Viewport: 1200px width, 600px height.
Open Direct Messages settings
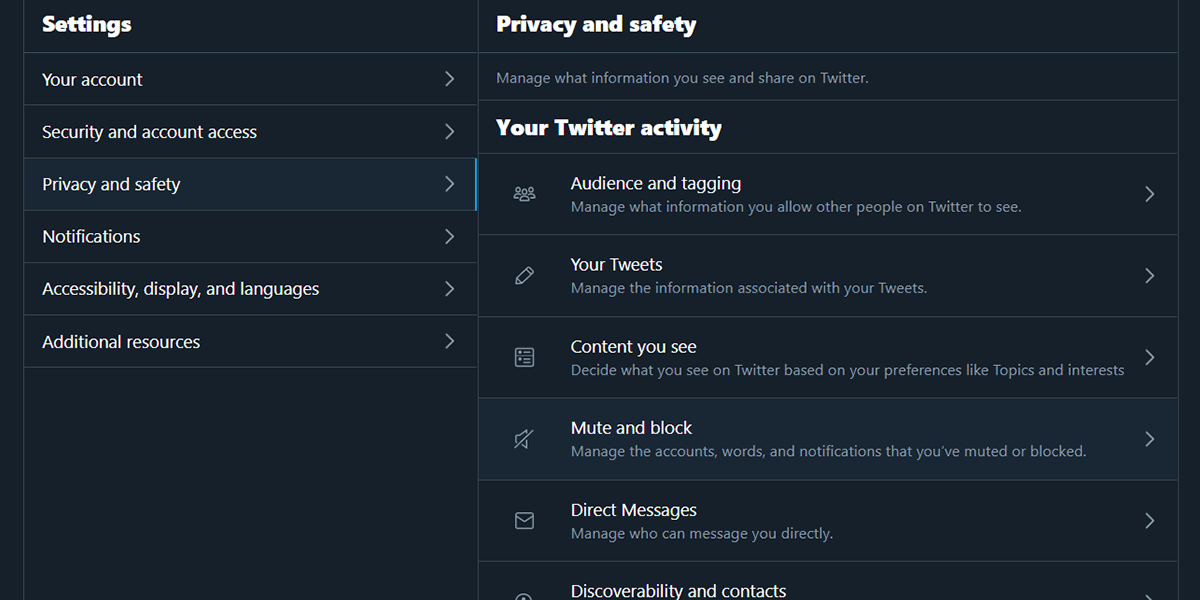pyautogui.click(x=633, y=510)
